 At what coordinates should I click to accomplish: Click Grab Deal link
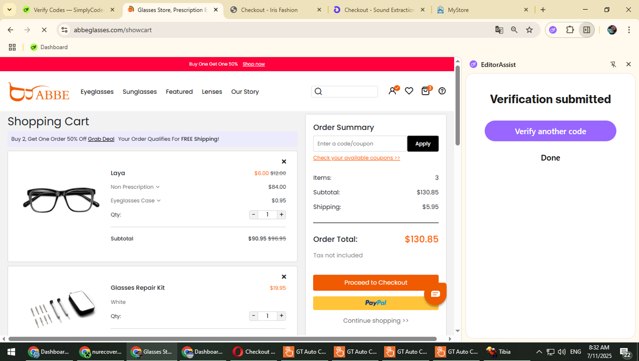pyautogui.click(x=101, y=139)
